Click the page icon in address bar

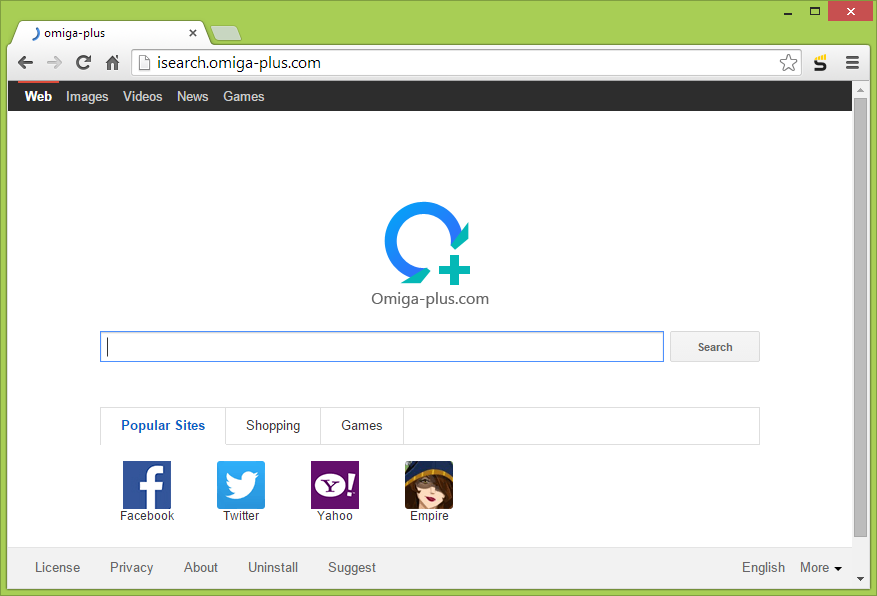[x=144, y=63]
